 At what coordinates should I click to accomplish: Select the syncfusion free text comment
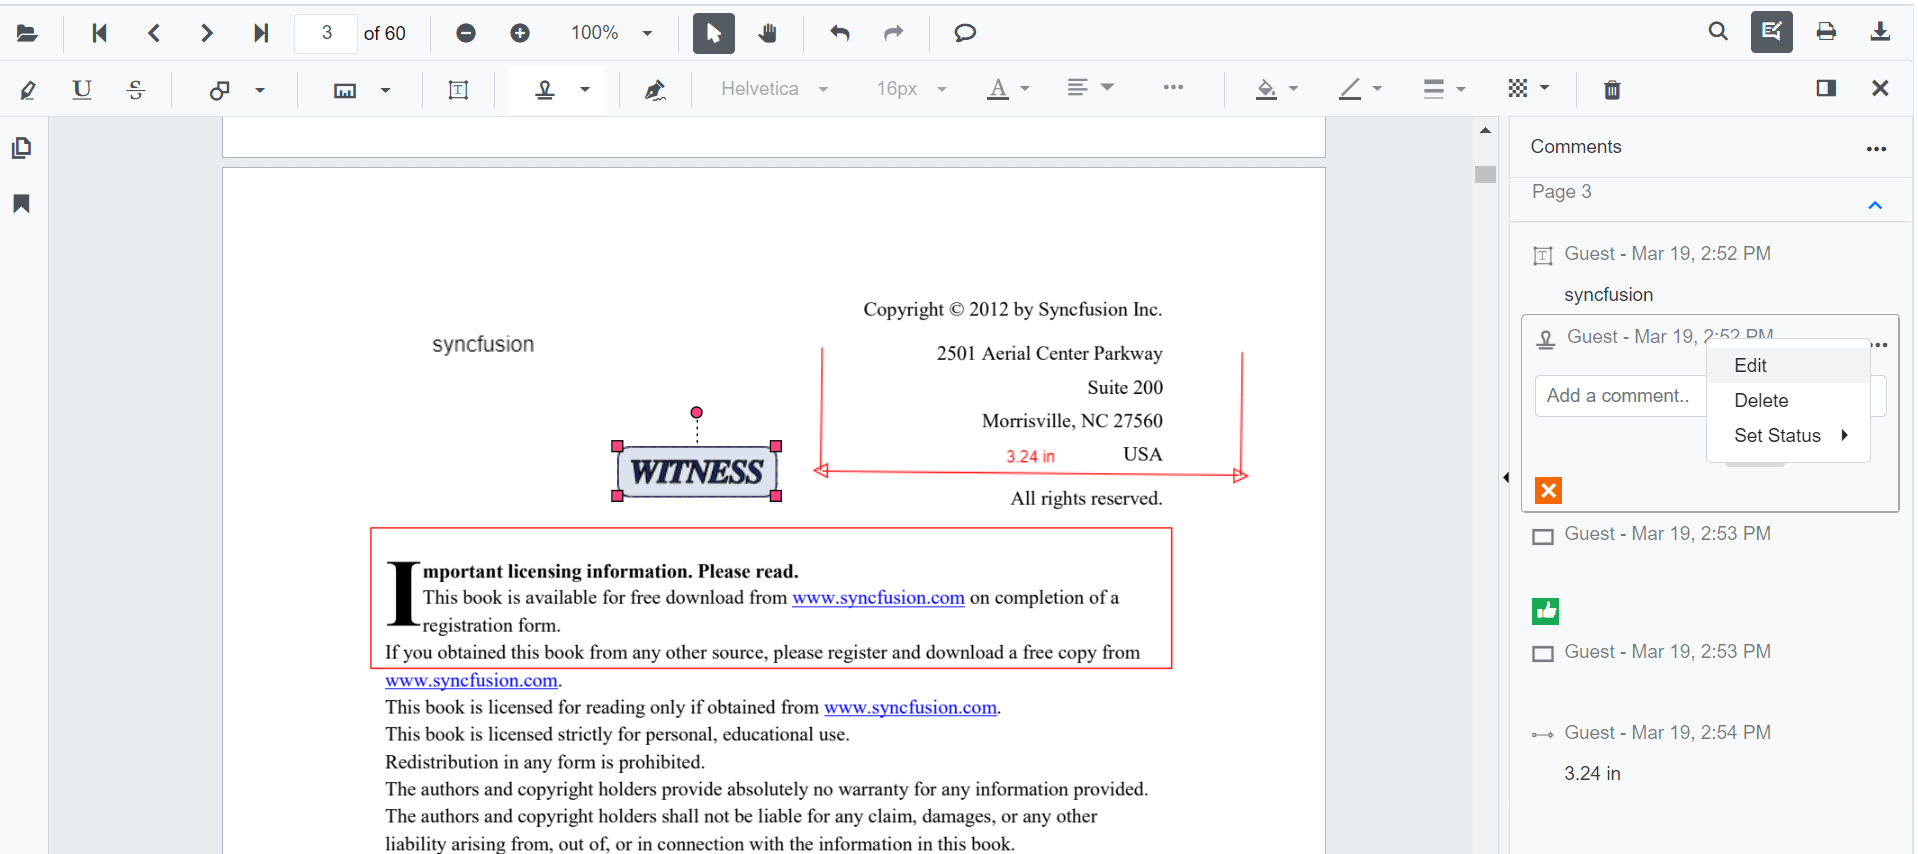(1608, 295)
